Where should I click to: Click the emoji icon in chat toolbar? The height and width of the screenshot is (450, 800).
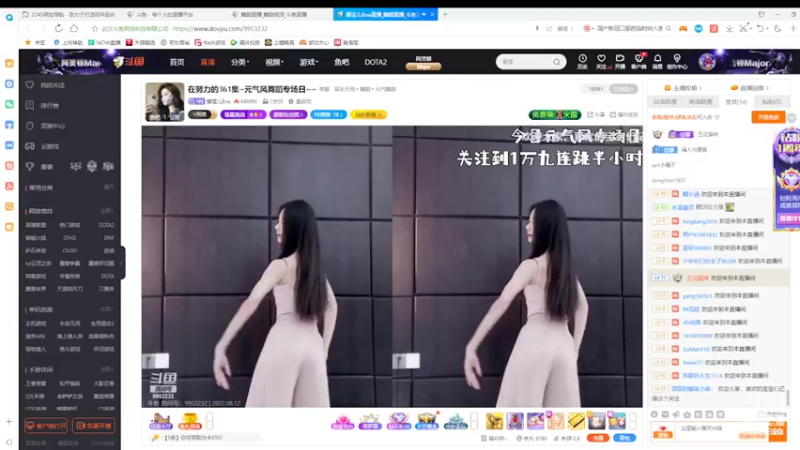pyautogui.click(x=654, y=414)
